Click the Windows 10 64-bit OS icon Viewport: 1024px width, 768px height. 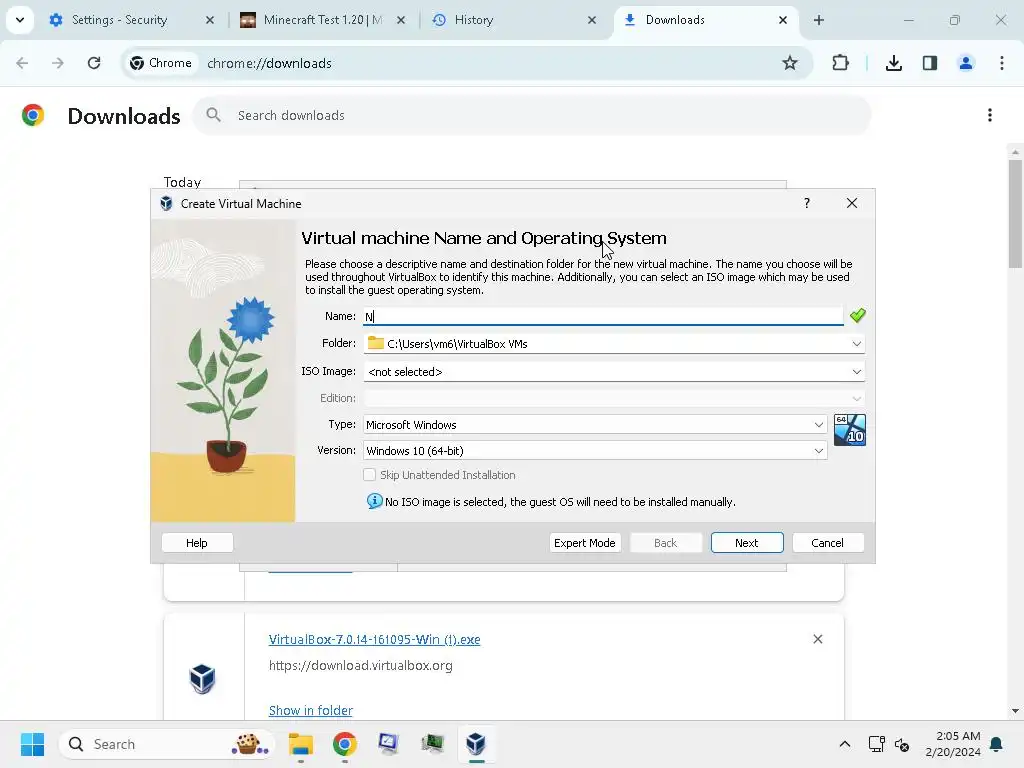(850, 430)
